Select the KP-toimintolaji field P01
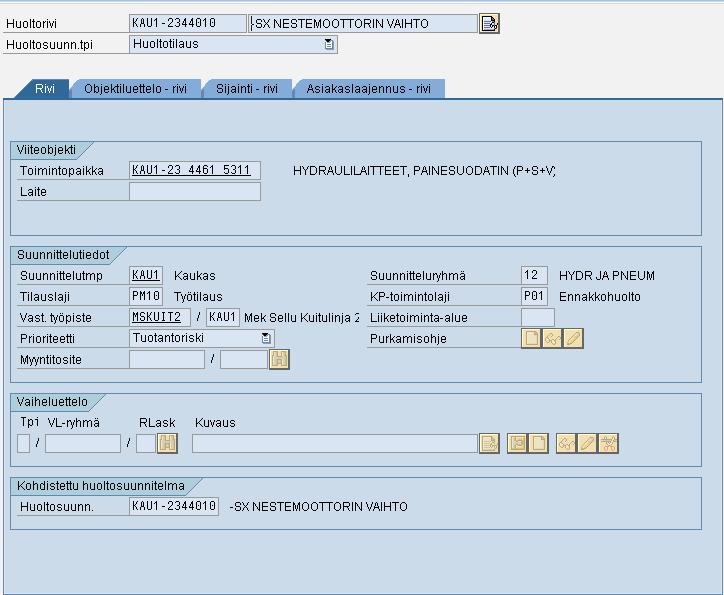Screen dimensions: 724x595 click(x=534, y=296)
